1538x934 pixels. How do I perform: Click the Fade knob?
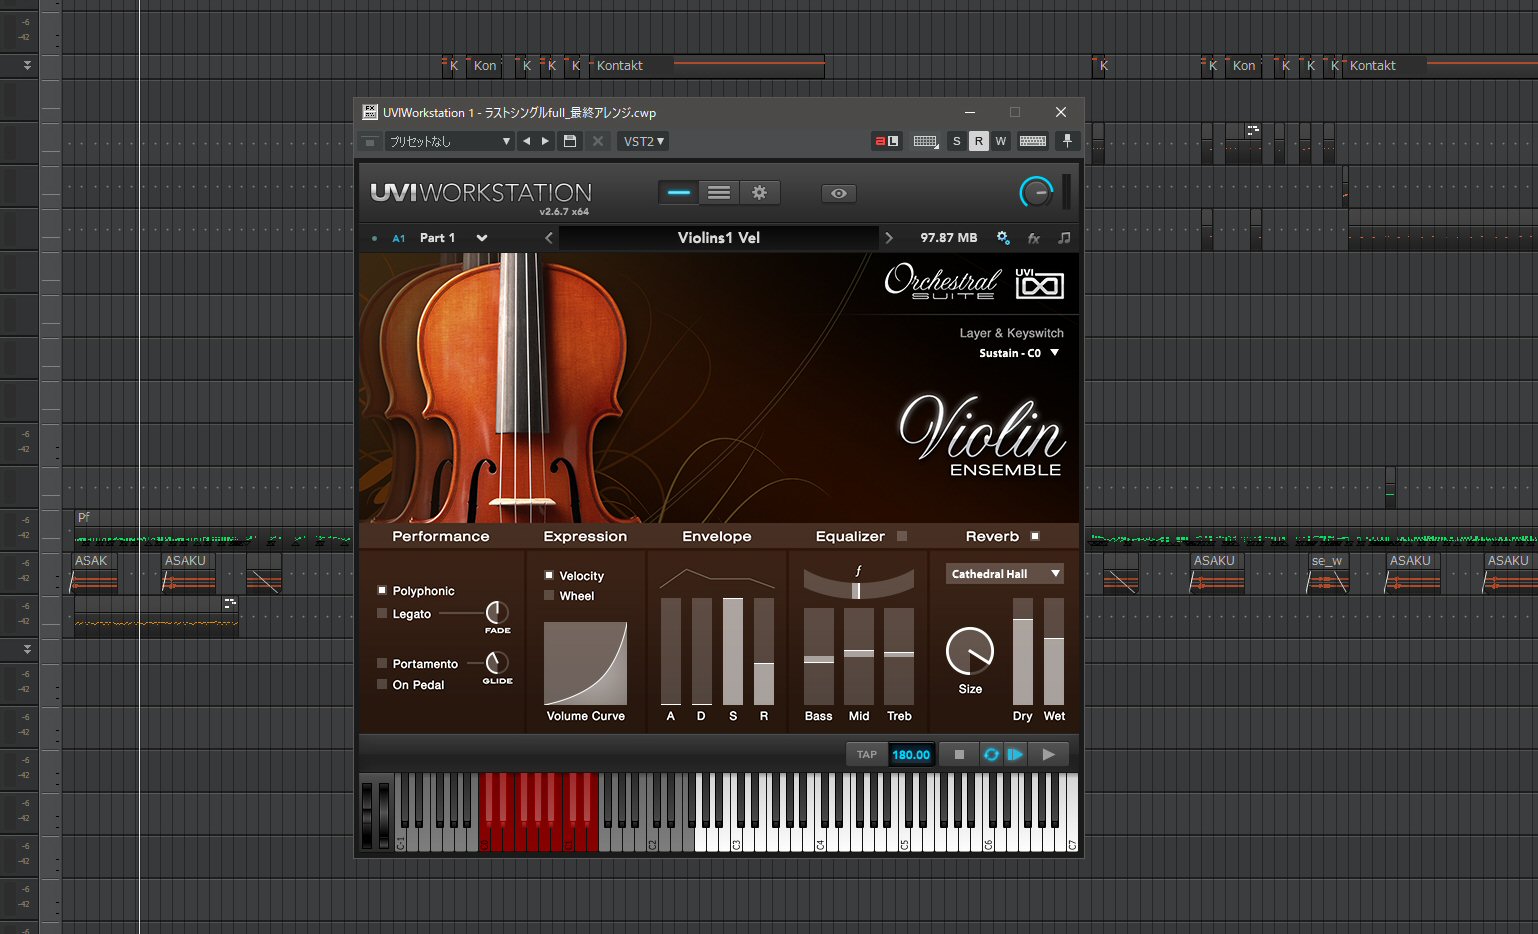[497, 612]
